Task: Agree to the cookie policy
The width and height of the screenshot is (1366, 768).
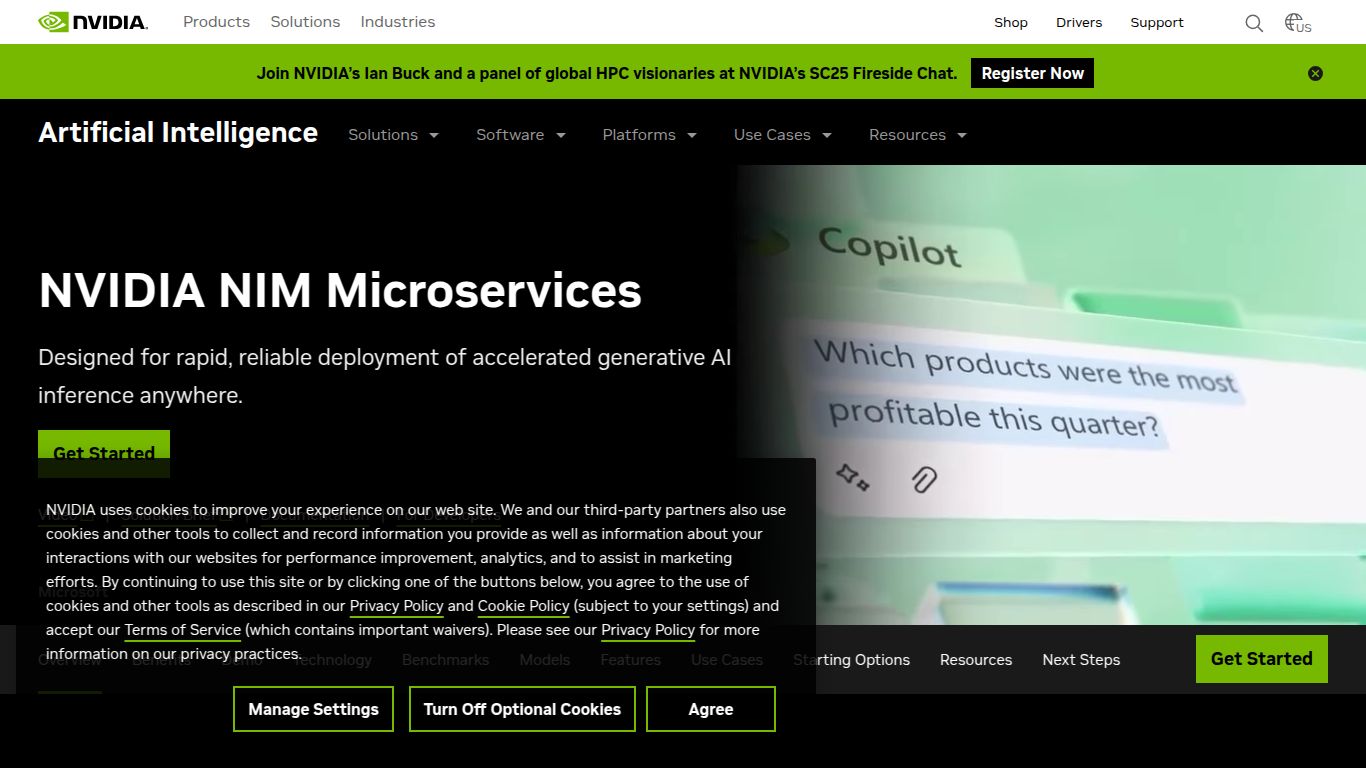Action: pyautogui.click(x=710, y=709)
